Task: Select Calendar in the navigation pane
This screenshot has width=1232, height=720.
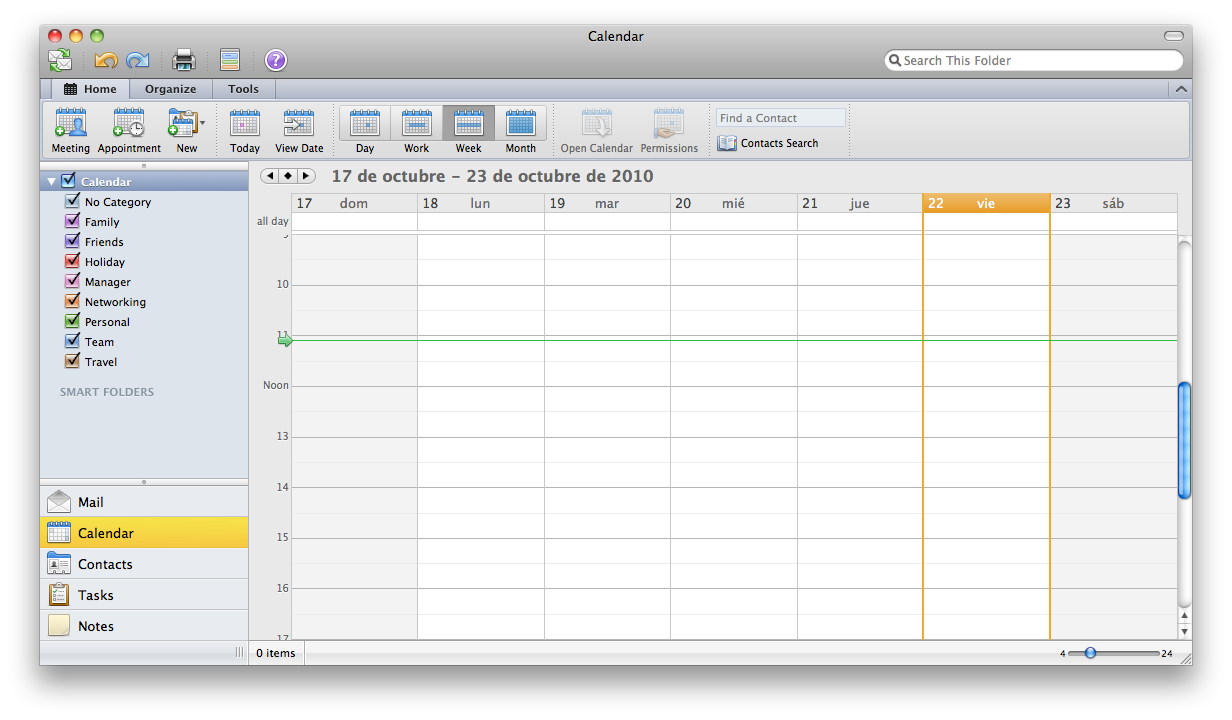Action: coord(144,533)
